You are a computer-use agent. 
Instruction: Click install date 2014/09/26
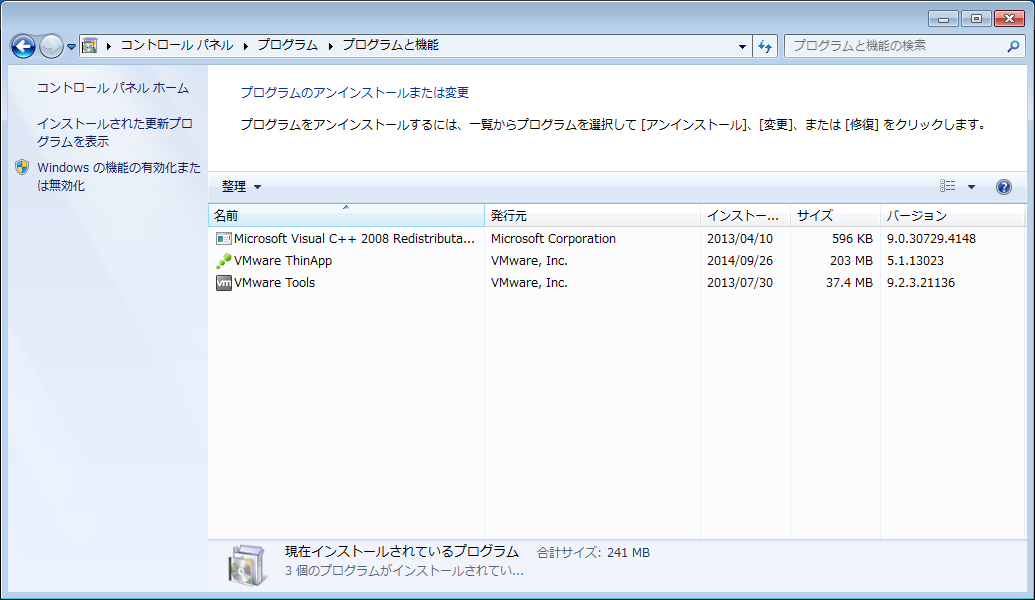pos(739,261)
